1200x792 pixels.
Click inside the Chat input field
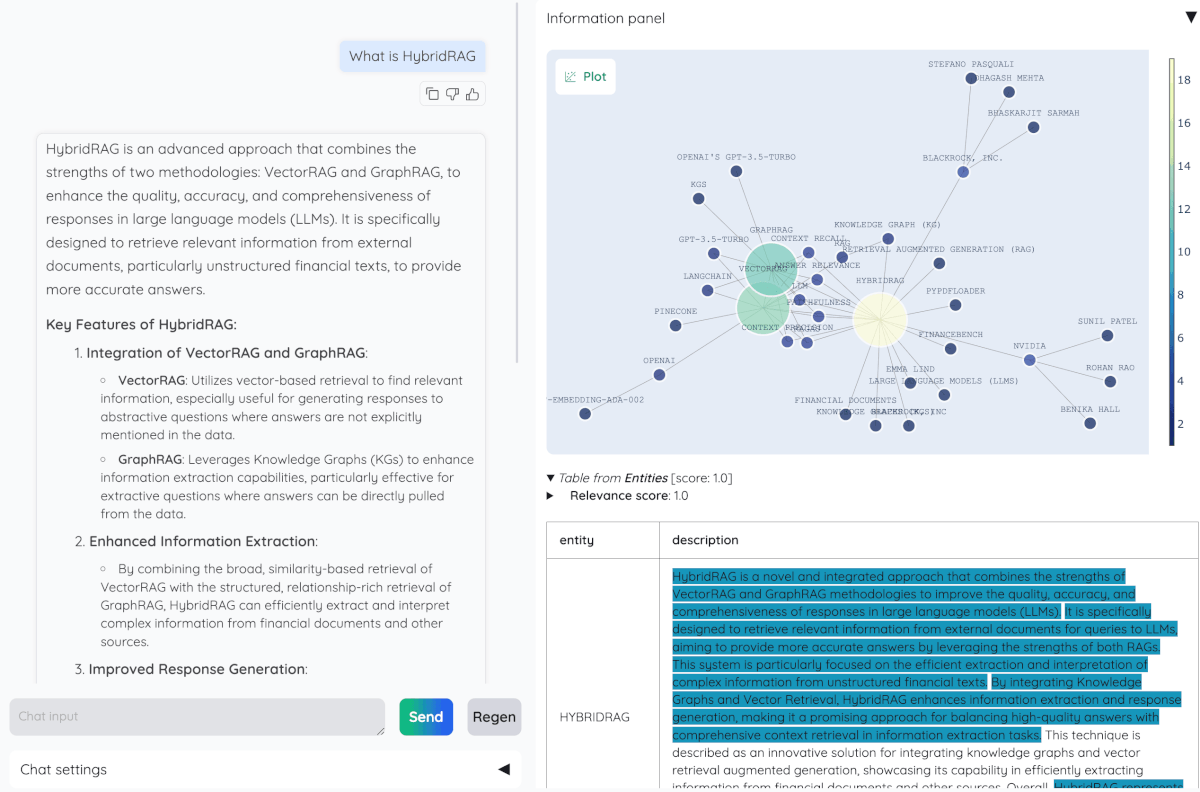pyautogui.click(x=197, y=716)
